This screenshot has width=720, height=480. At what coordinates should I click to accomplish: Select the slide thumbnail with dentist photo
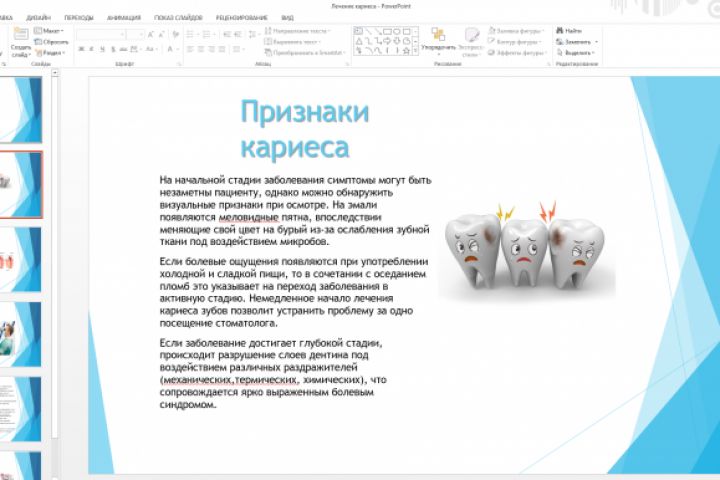coord(20,334)
